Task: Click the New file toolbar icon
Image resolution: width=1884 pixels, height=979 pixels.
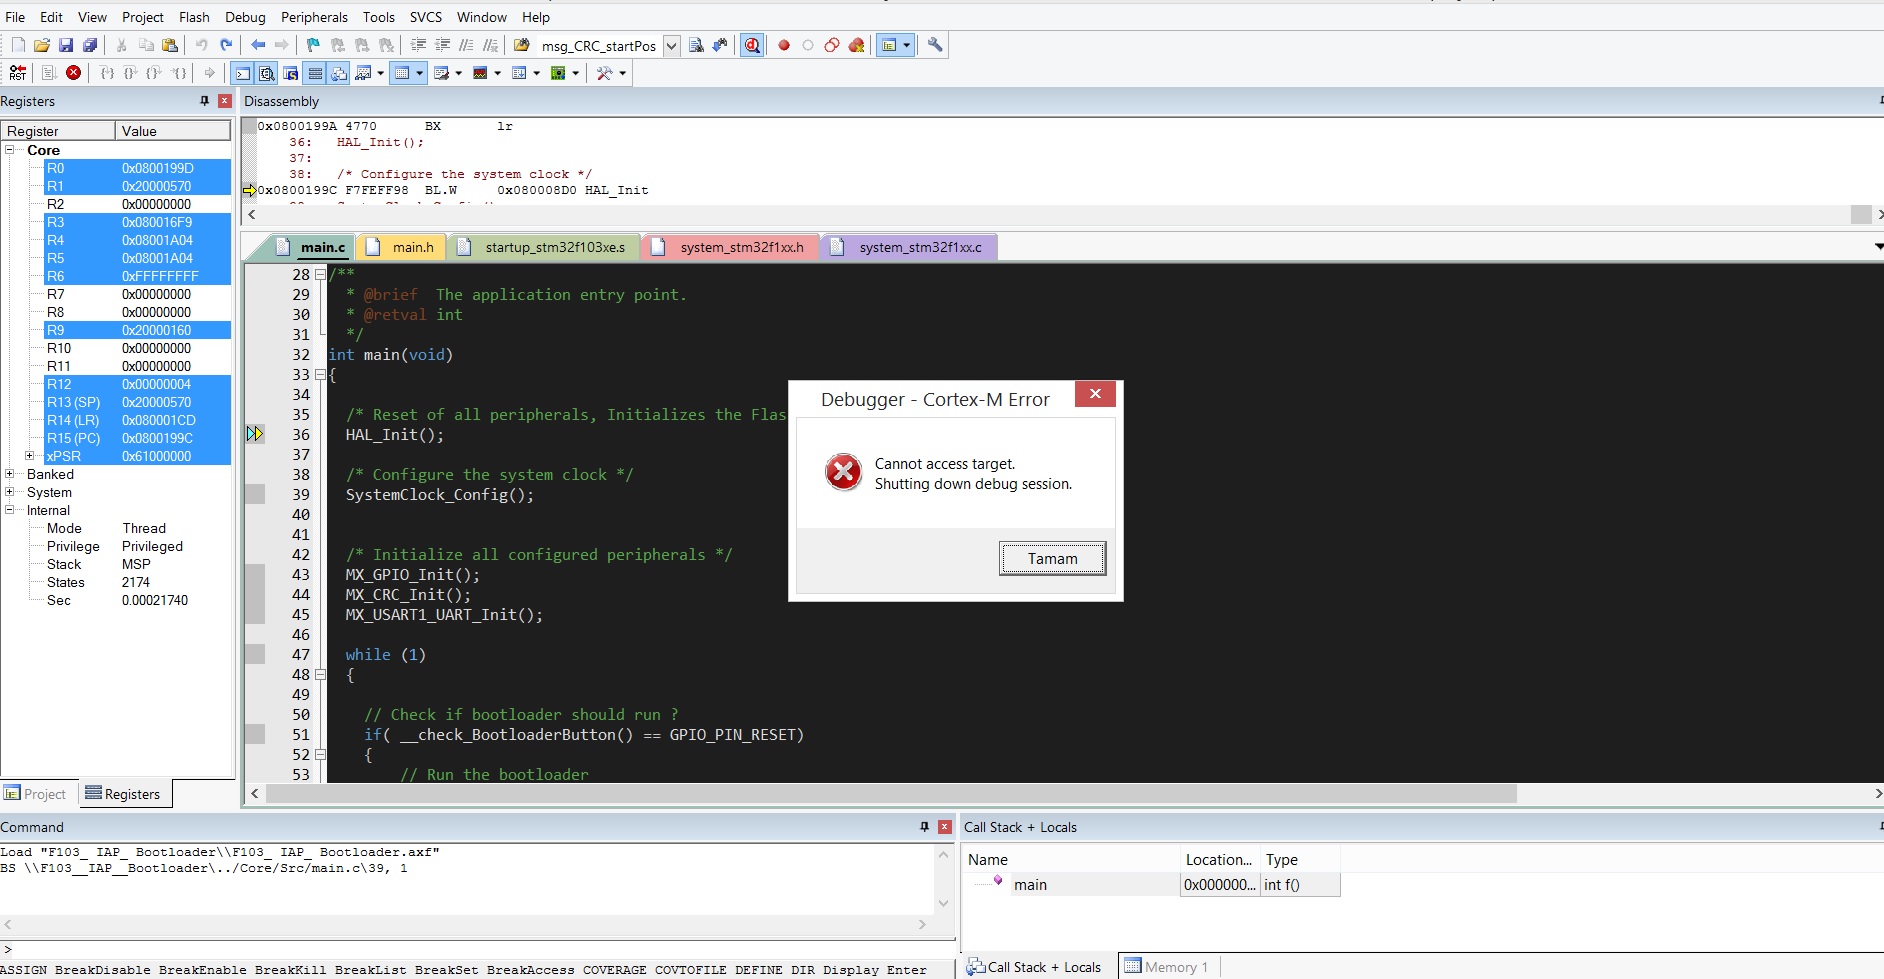Action: 18,45
